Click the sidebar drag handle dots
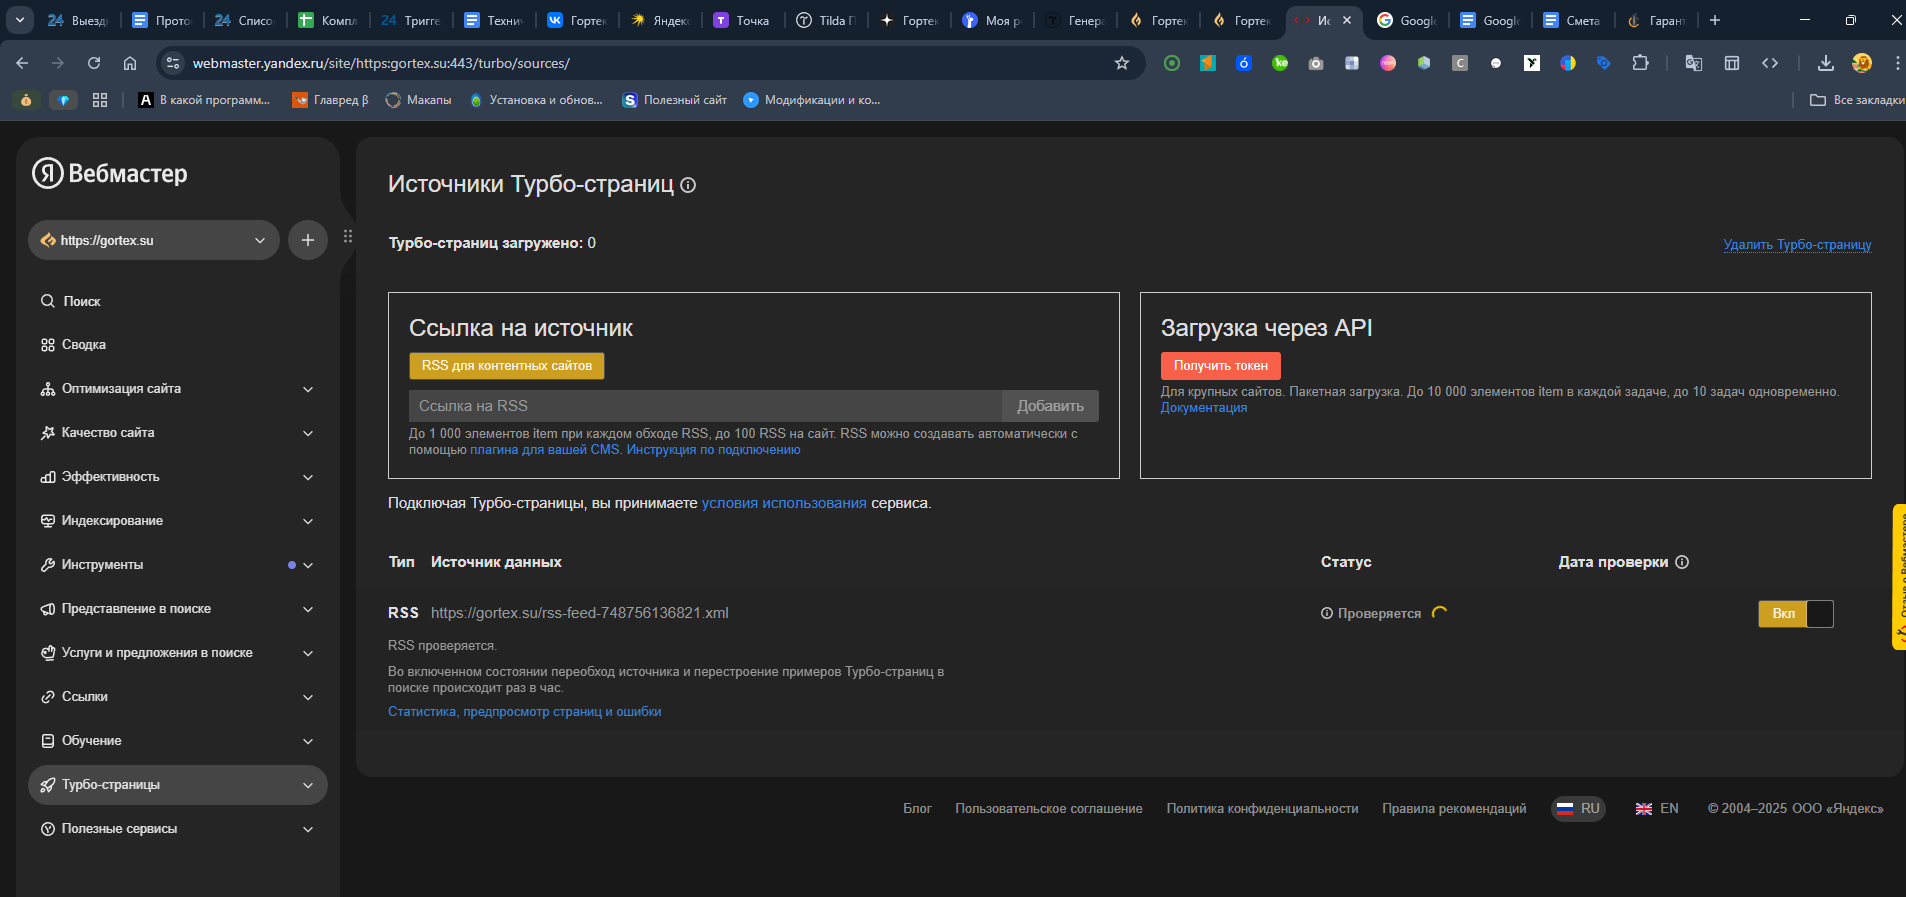 [348, 236]
